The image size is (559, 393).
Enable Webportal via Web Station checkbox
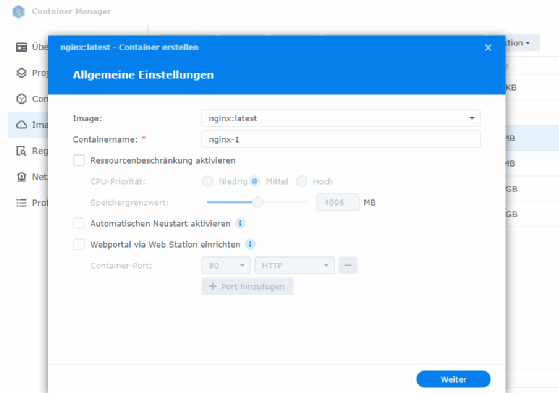pyautogui.click(x=79, y=244)
